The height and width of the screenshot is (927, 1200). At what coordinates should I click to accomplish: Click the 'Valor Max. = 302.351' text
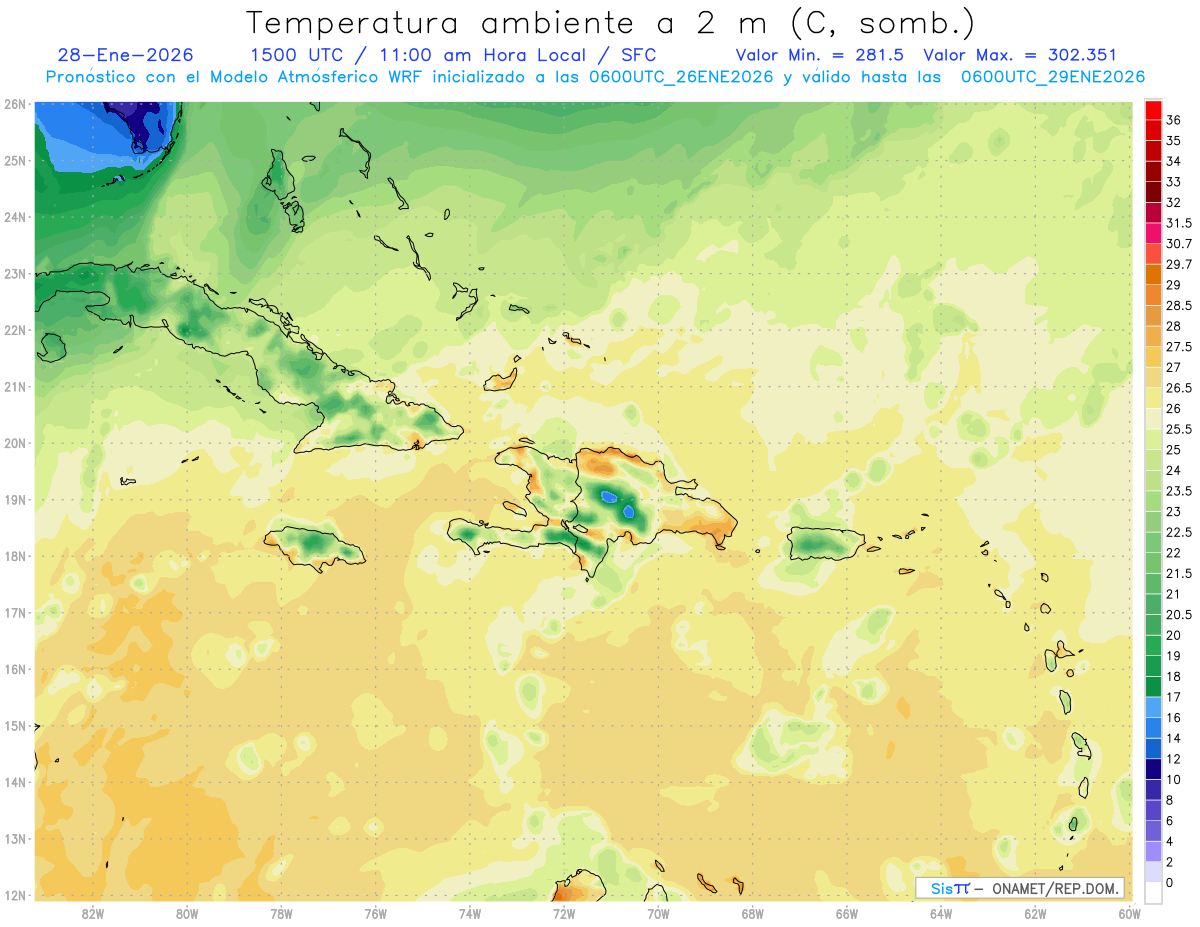click(1020, 55)
